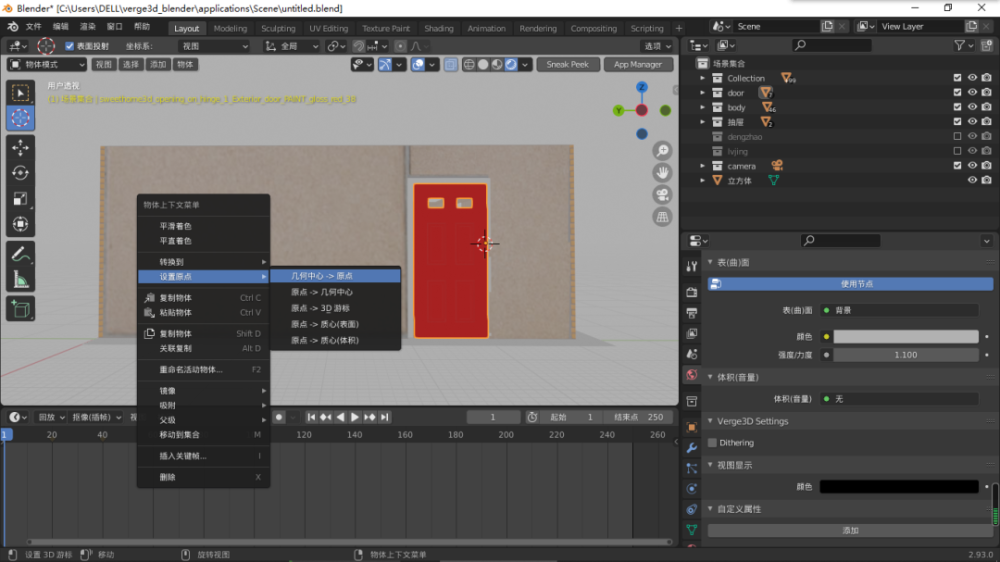Open the 物体模式 mode dropdown

pyautogui.click(x=47, y=64)
